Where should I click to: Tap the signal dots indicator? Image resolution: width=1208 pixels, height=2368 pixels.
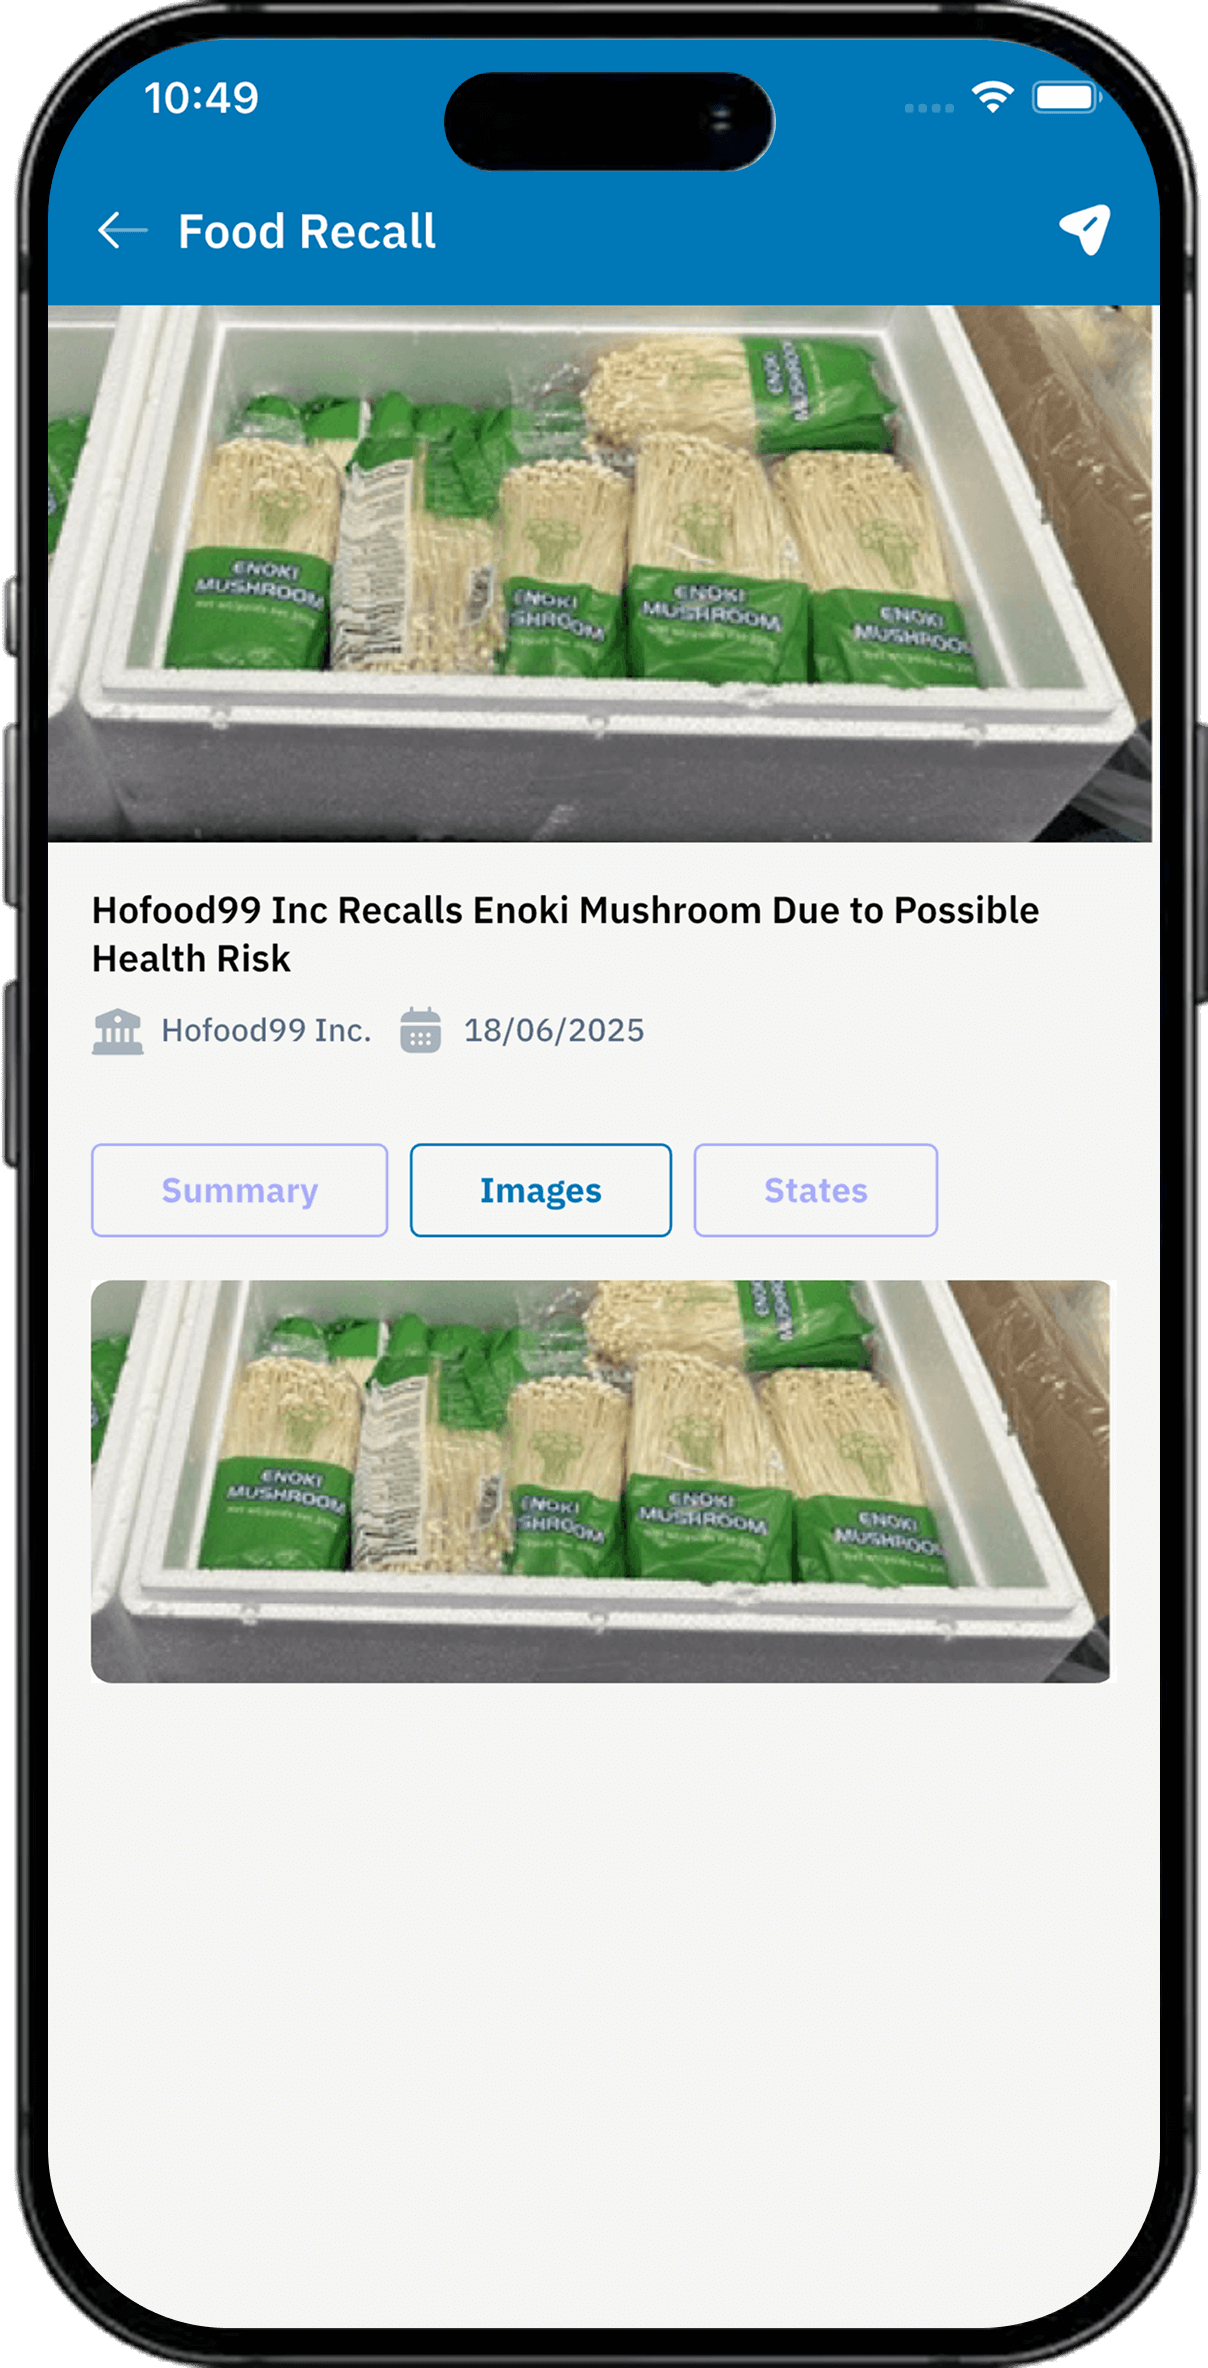pyautogui.click(x=929, y=107)
